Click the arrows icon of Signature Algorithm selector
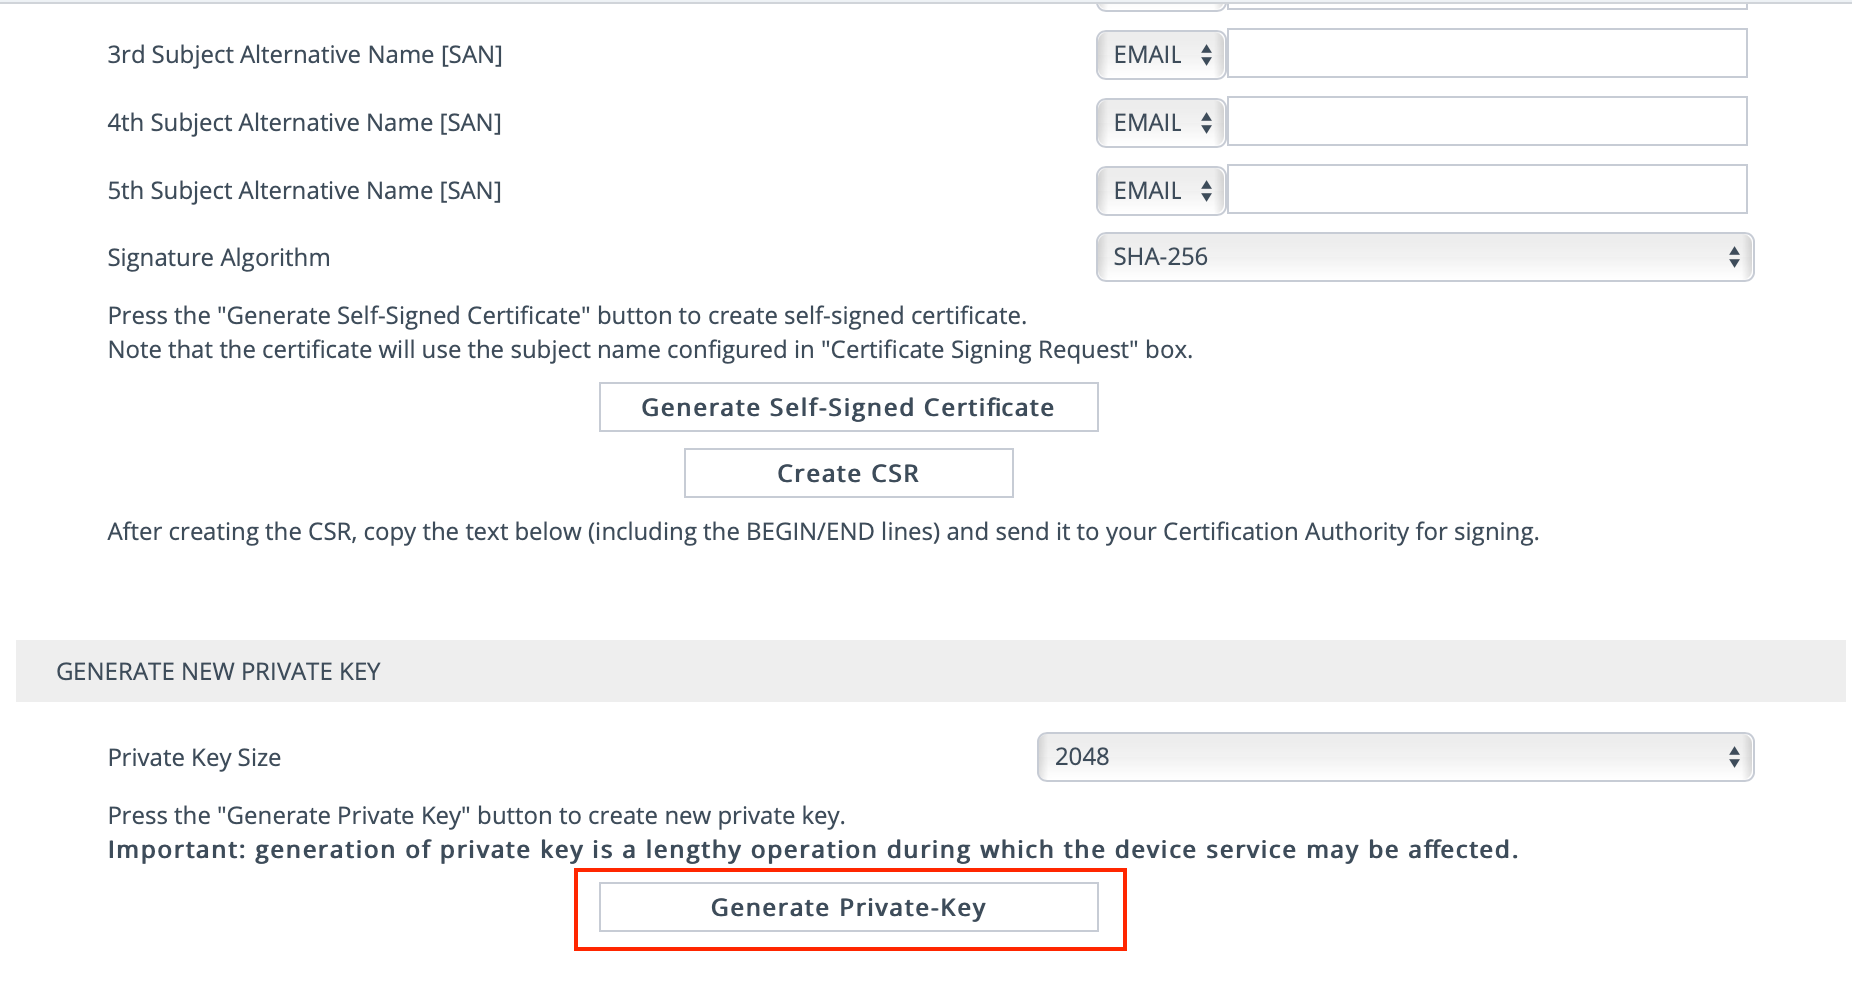 (x=1734, y=257)
